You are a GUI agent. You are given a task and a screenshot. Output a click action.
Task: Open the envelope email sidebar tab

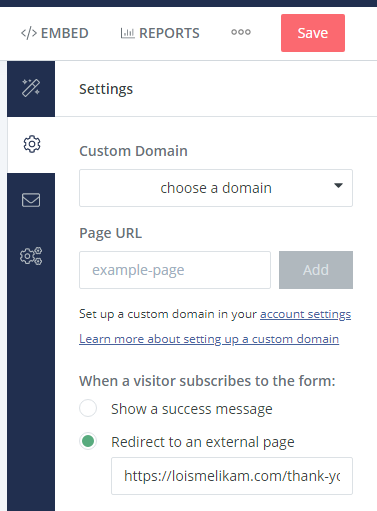point(31,200)
